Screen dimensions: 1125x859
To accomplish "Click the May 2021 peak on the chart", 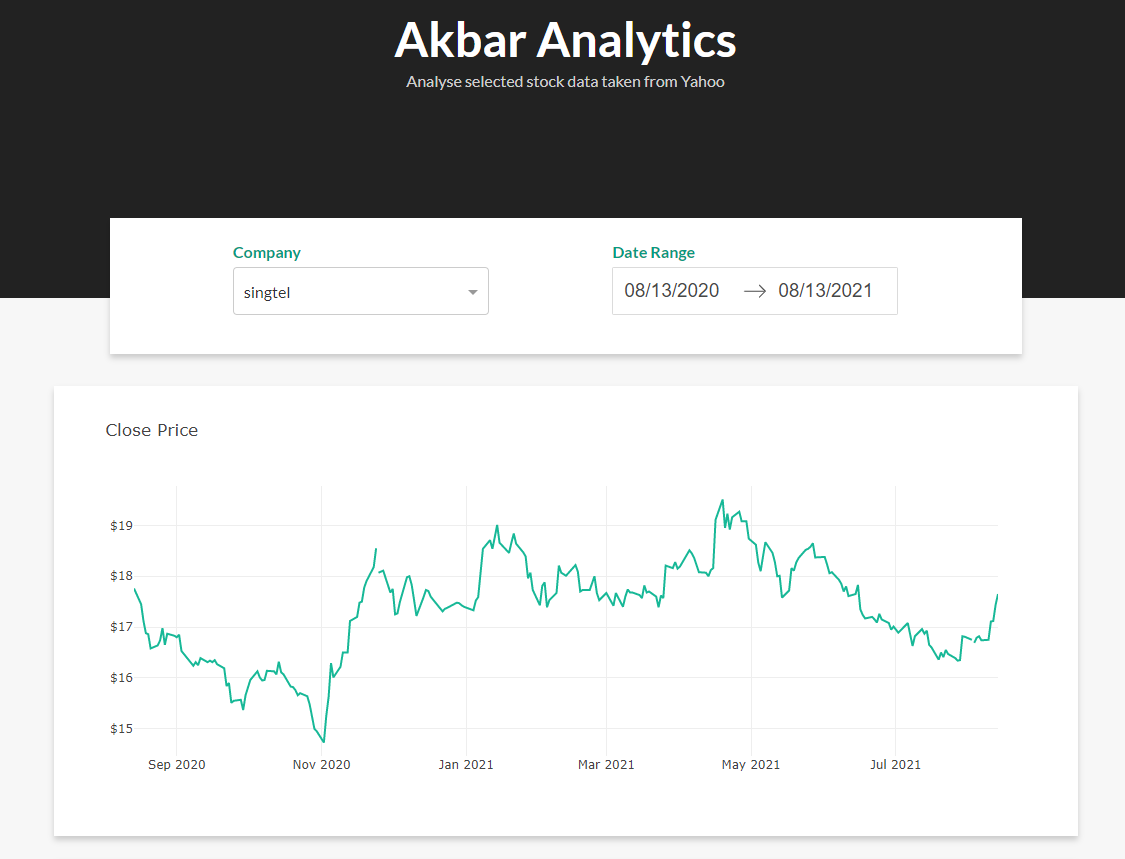I will coord(722,500).
